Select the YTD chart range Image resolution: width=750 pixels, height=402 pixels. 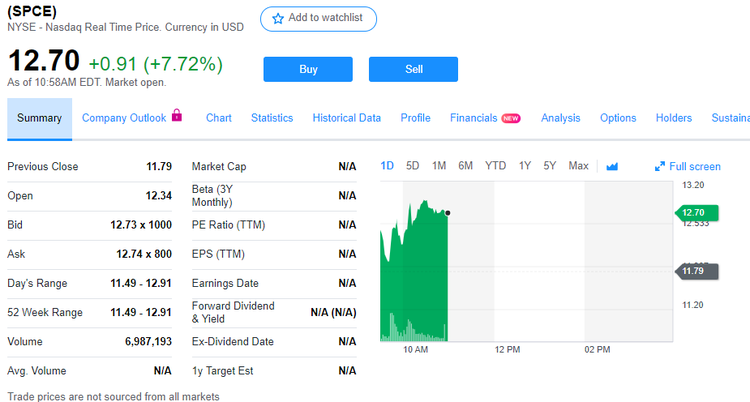coord(495,166)
